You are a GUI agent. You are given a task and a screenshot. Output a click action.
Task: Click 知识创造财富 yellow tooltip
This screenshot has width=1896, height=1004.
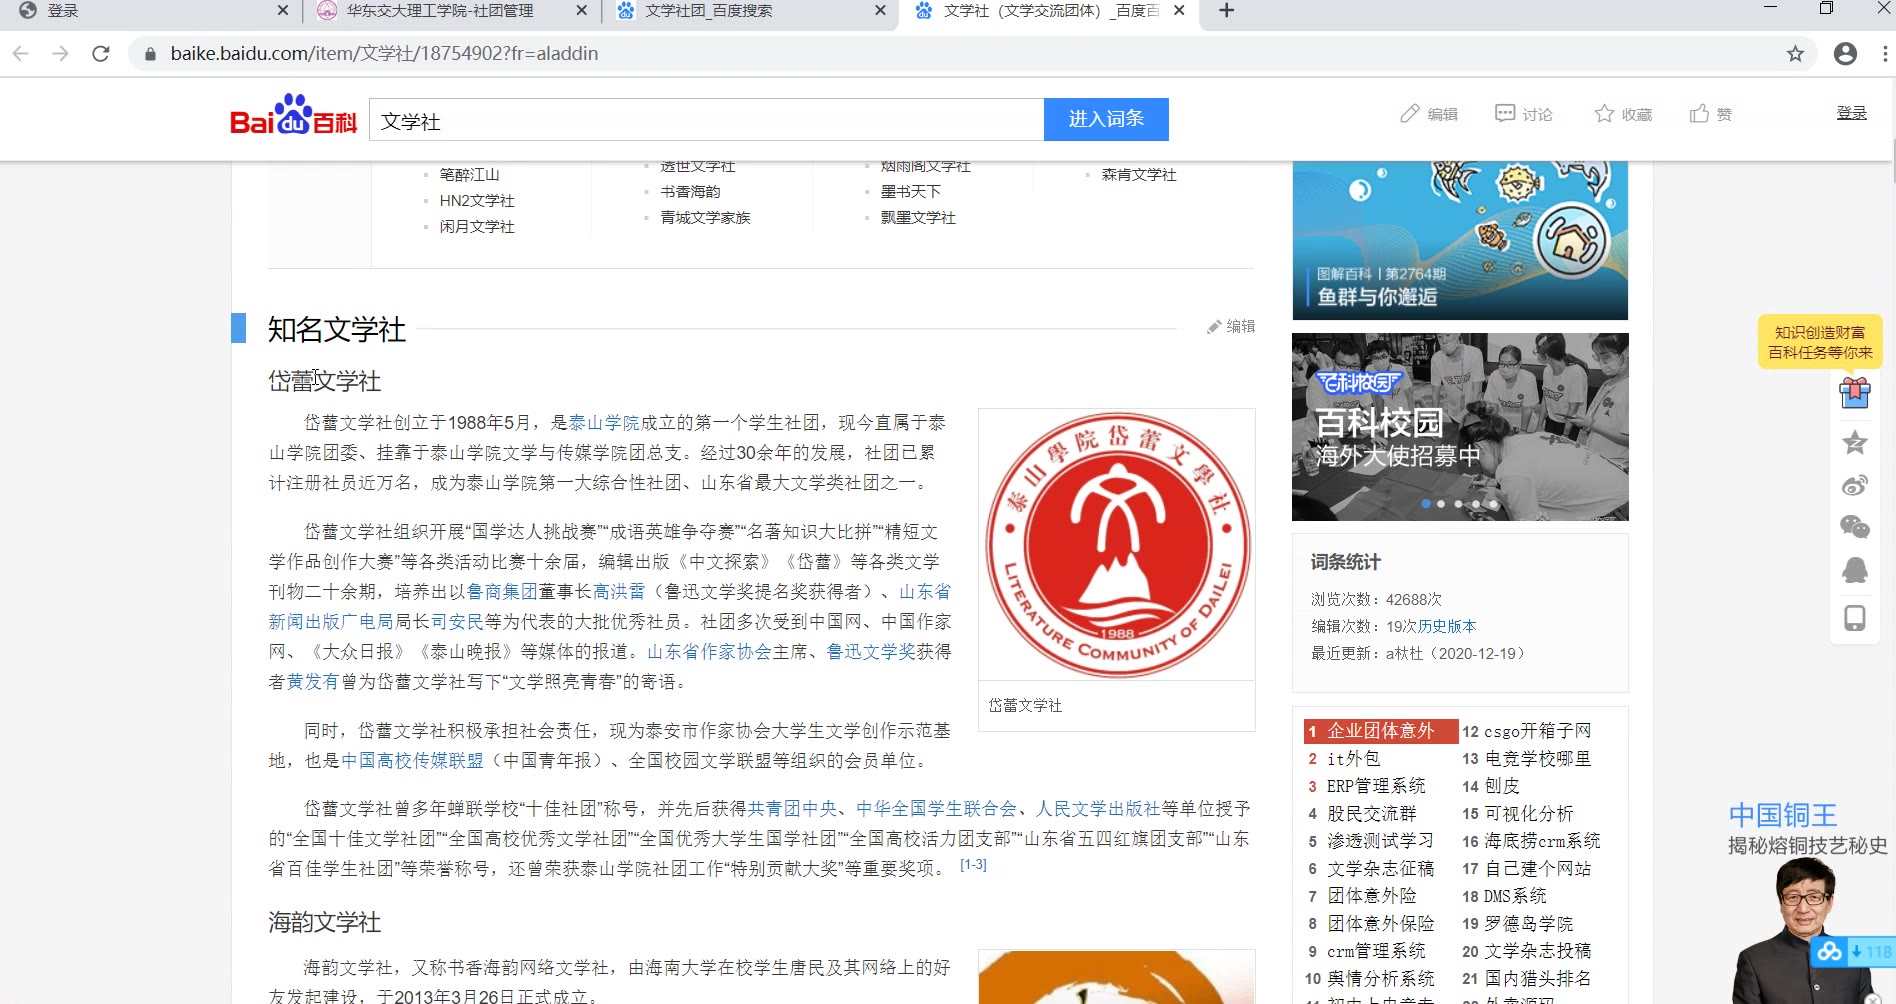pyautogui.click(x=1820, y=342)
